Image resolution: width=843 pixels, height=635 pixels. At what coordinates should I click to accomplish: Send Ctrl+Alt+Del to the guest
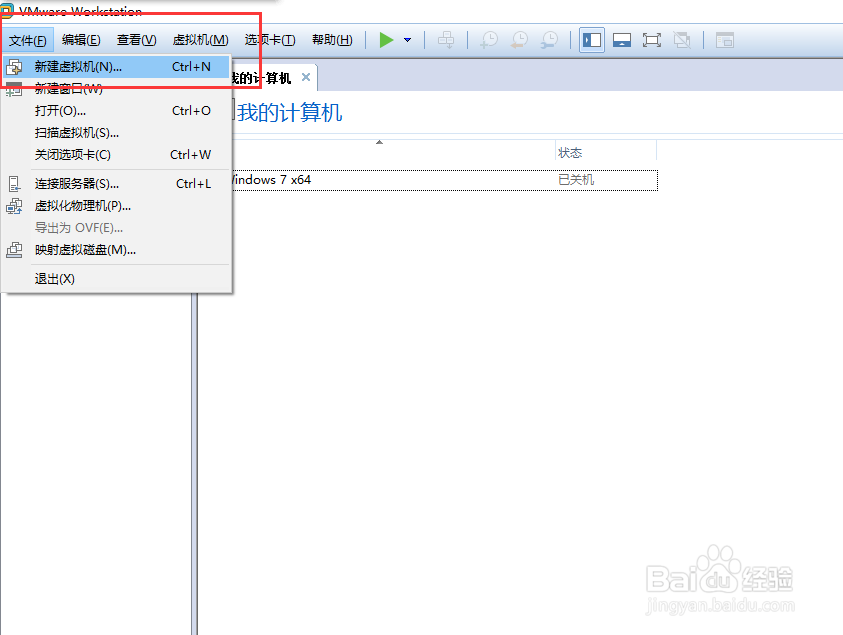click(x=447, y=40)
